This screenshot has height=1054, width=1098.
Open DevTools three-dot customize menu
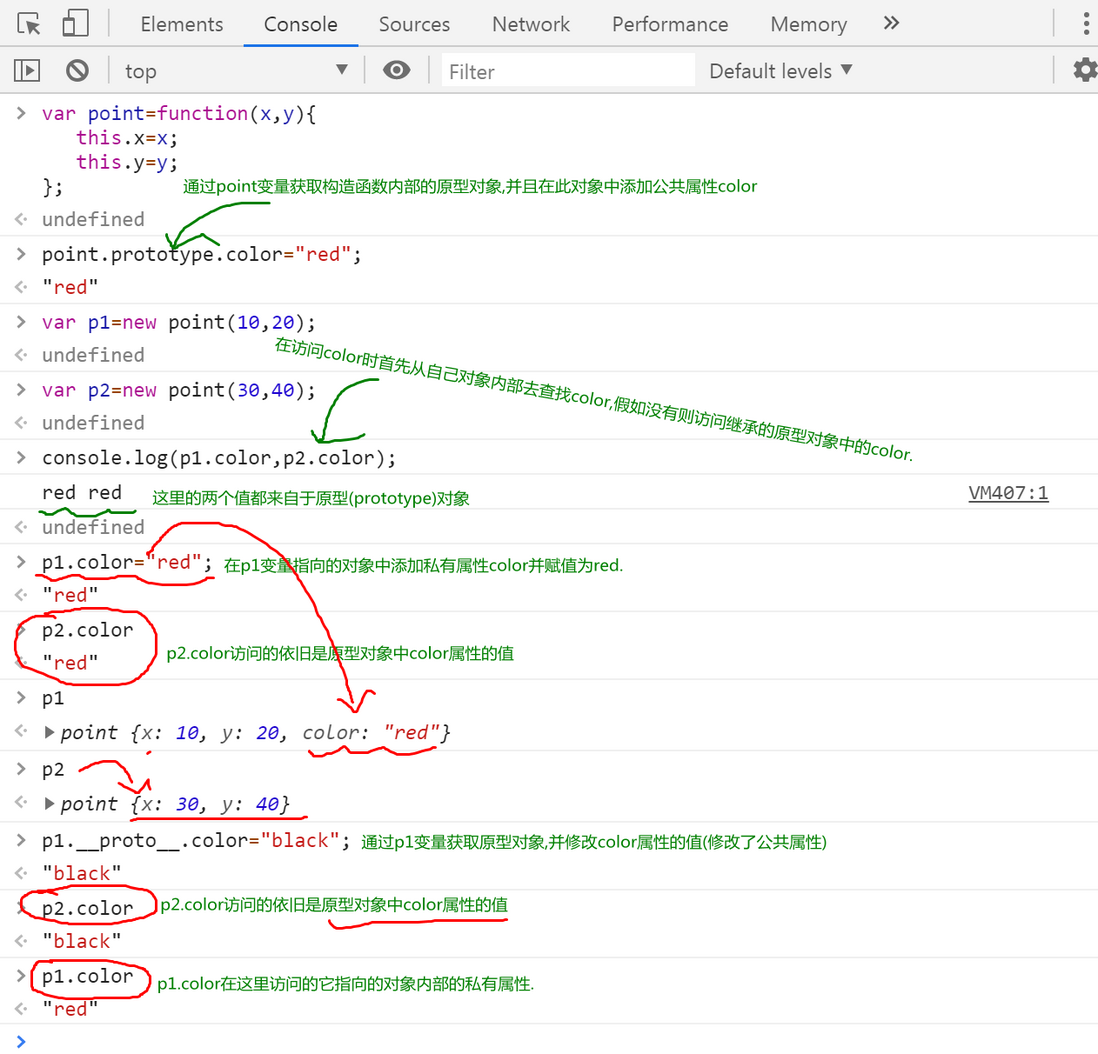click(1086, 24)
